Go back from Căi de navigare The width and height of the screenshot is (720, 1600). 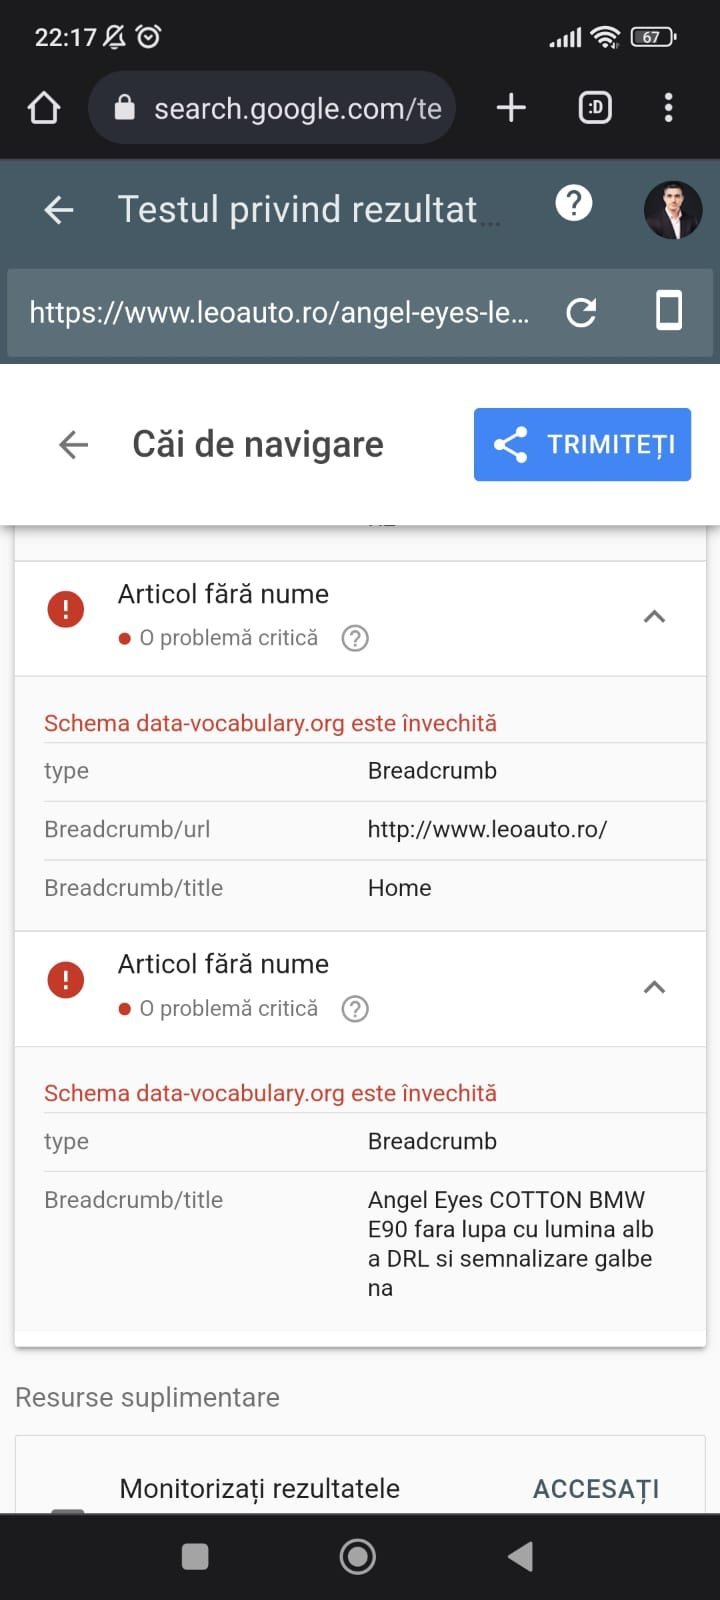(73, 444)
